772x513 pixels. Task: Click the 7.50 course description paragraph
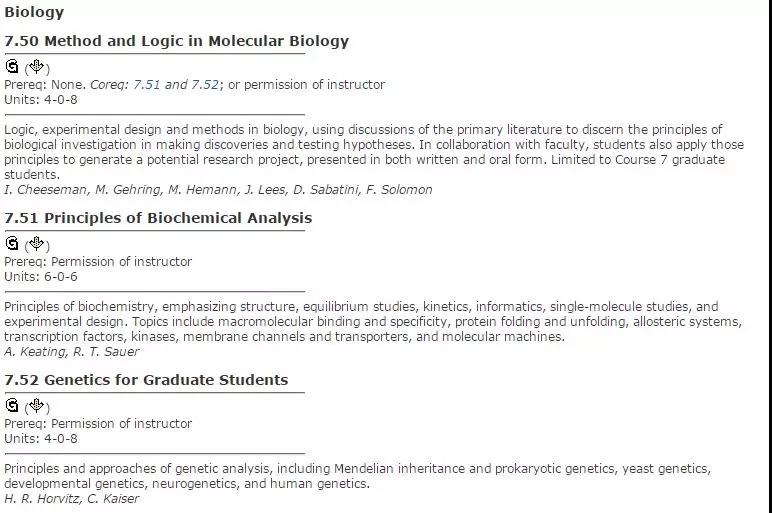(x=374, y=152)
